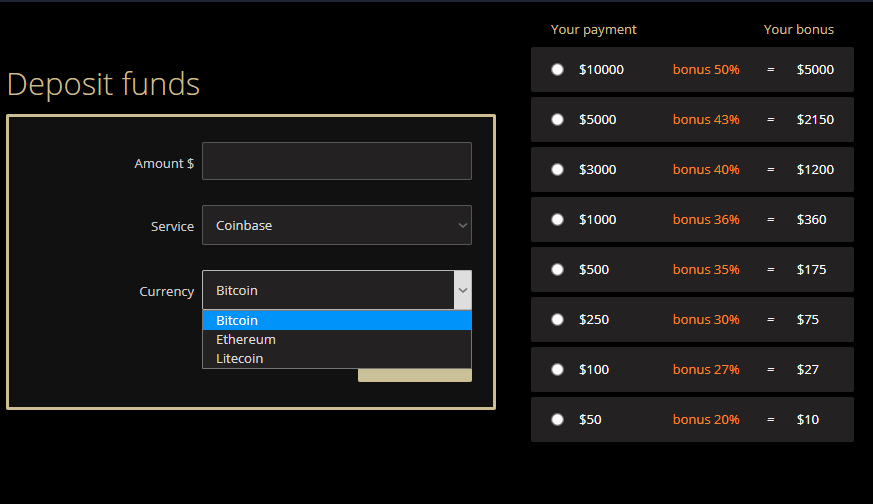Select the $10000 payment radio button
This screenshot has width=873, height=504.
[x=557, y=70]
